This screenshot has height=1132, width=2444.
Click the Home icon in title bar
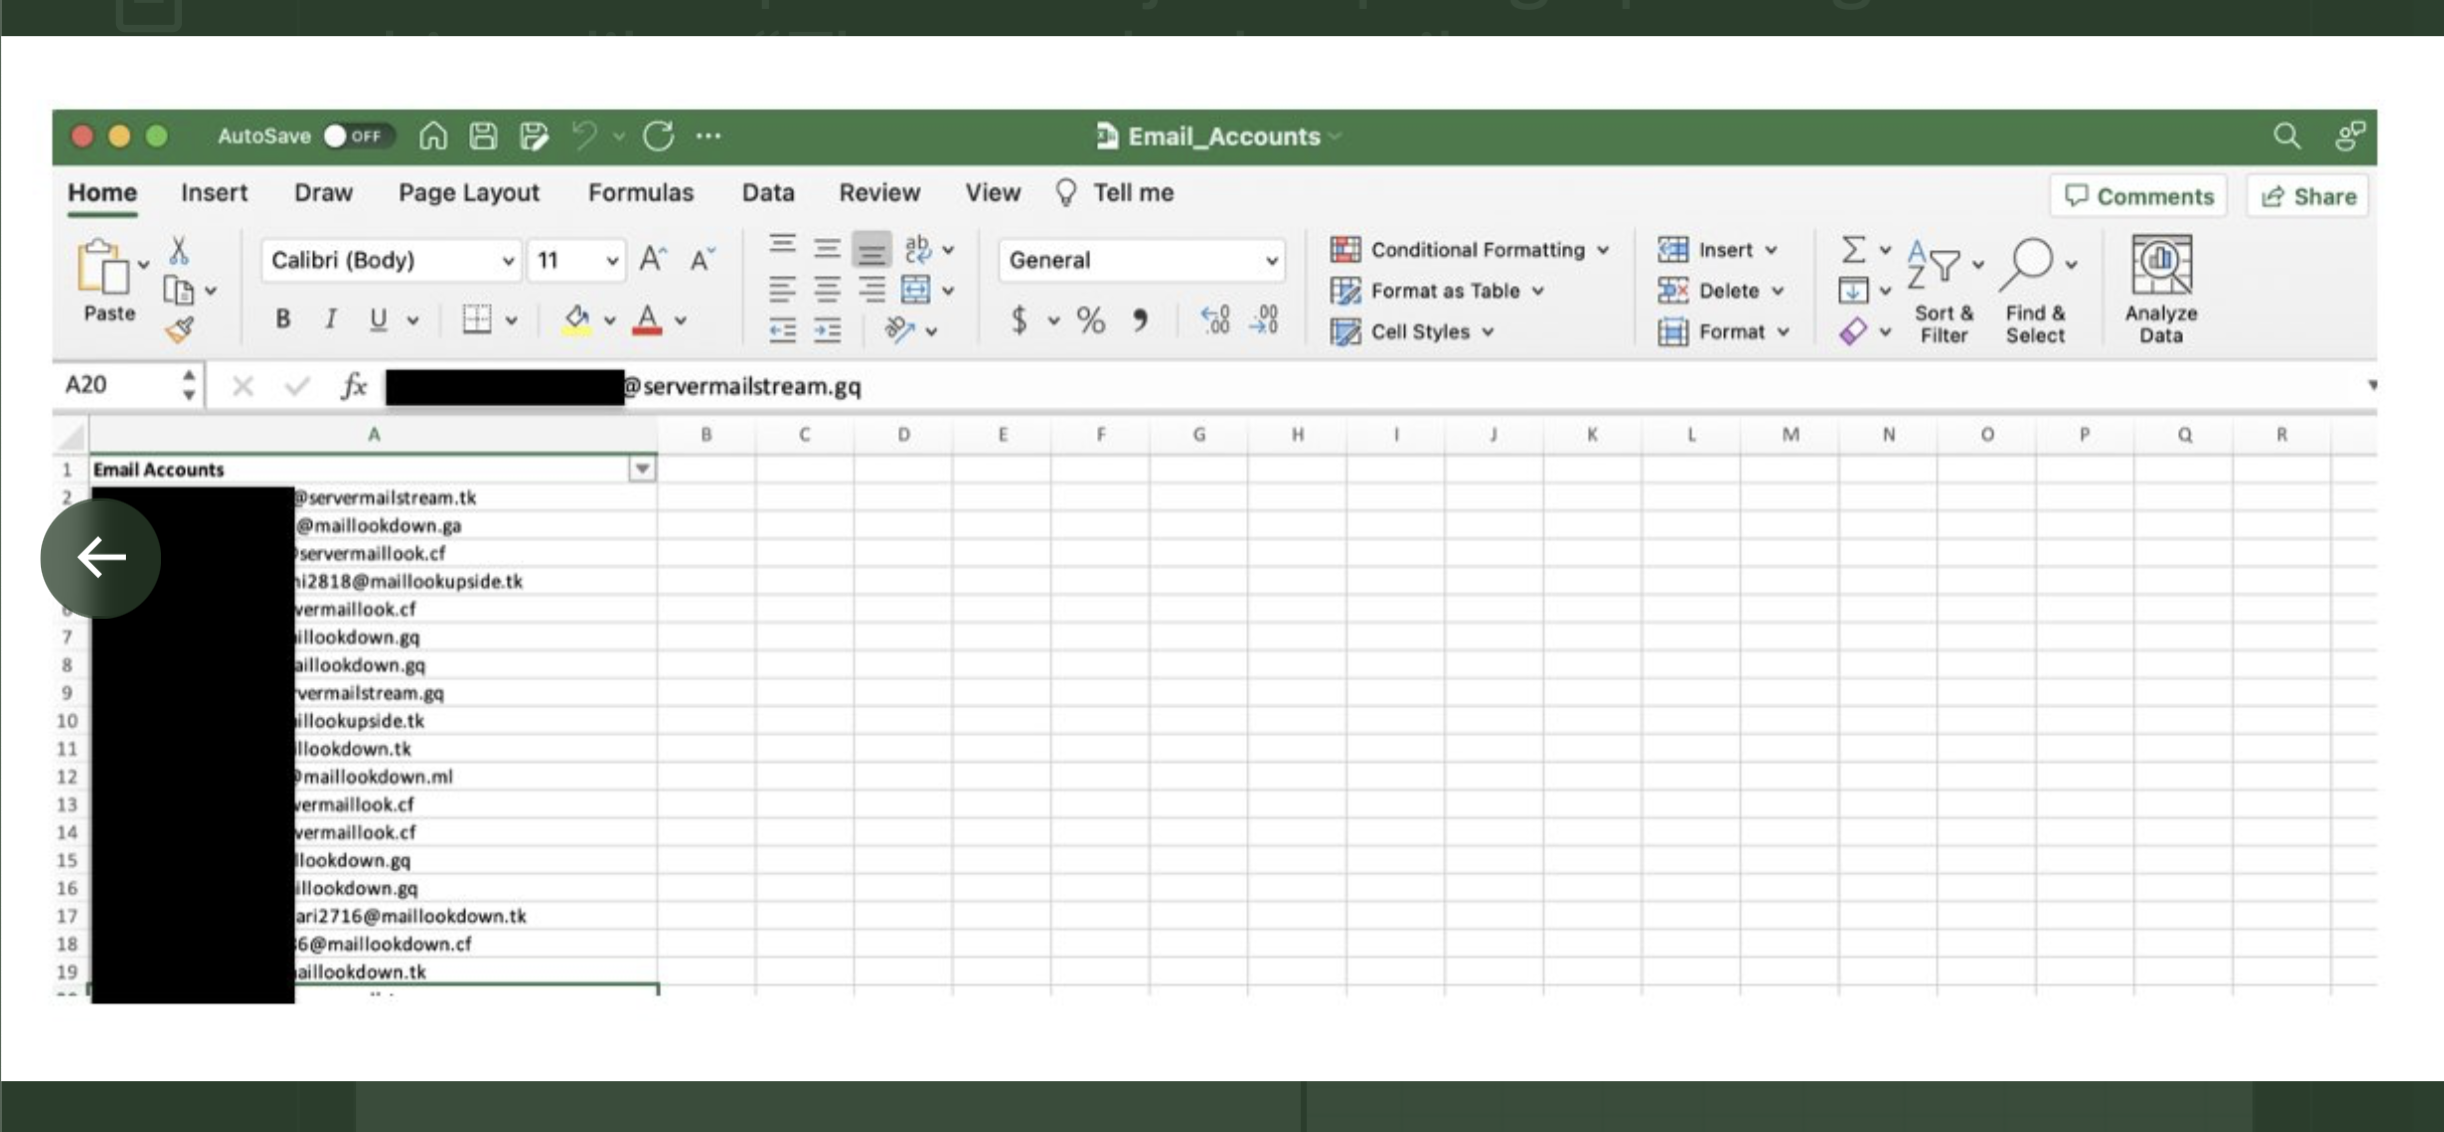(433, 135)
